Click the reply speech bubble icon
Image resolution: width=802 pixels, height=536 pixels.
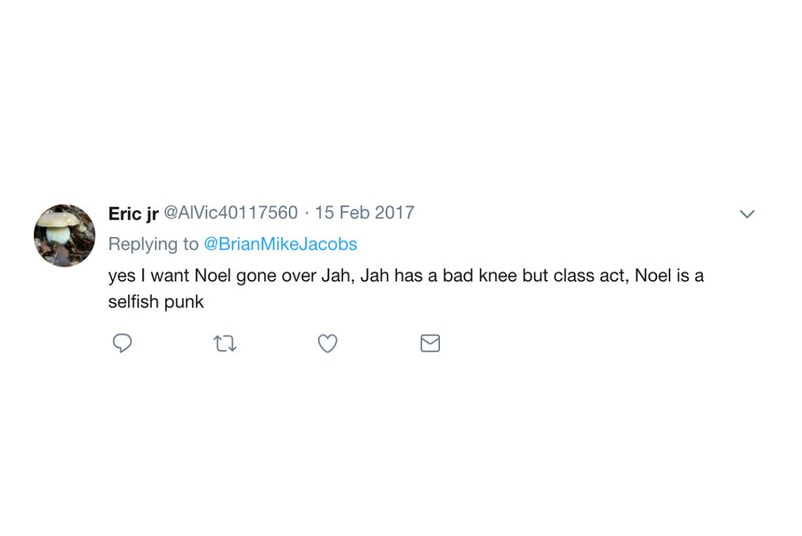point(122,343)
